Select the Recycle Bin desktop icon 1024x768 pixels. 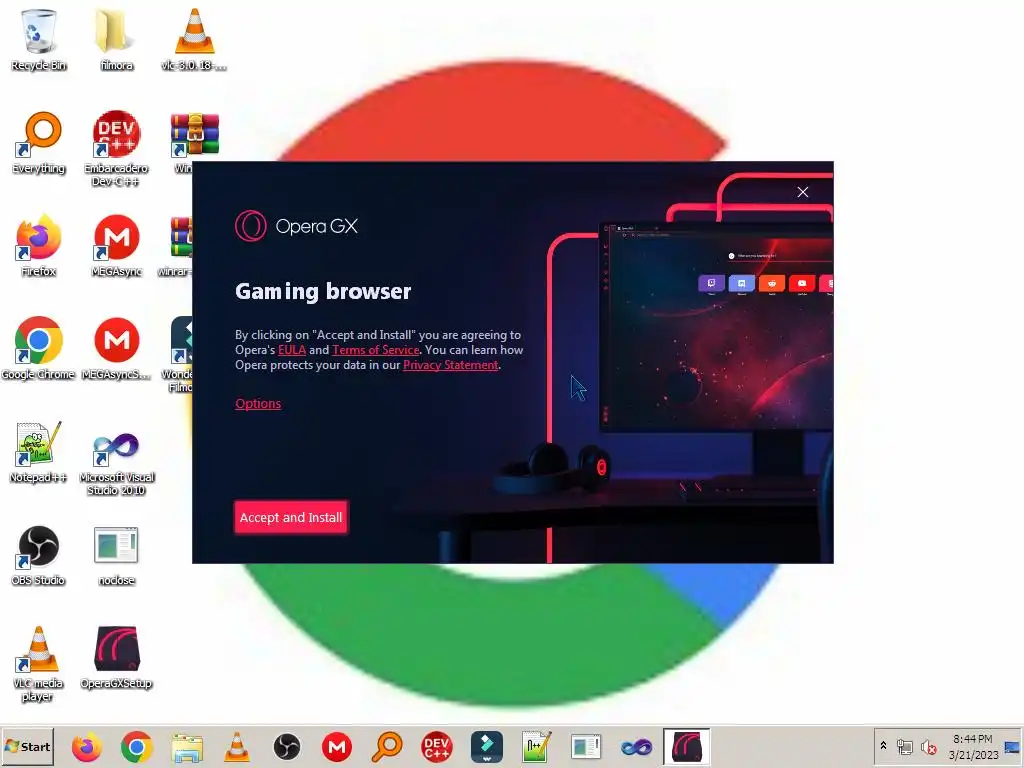(x=39, y=39)
